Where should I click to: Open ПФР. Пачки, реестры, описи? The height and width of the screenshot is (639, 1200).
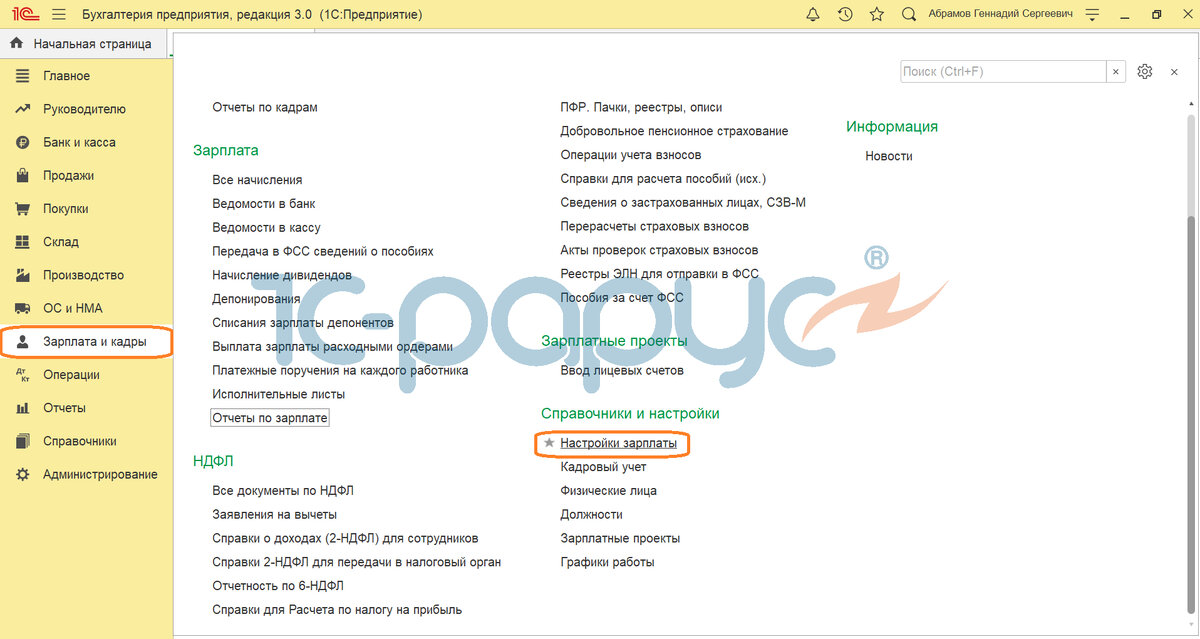click(x=641, y=107)
